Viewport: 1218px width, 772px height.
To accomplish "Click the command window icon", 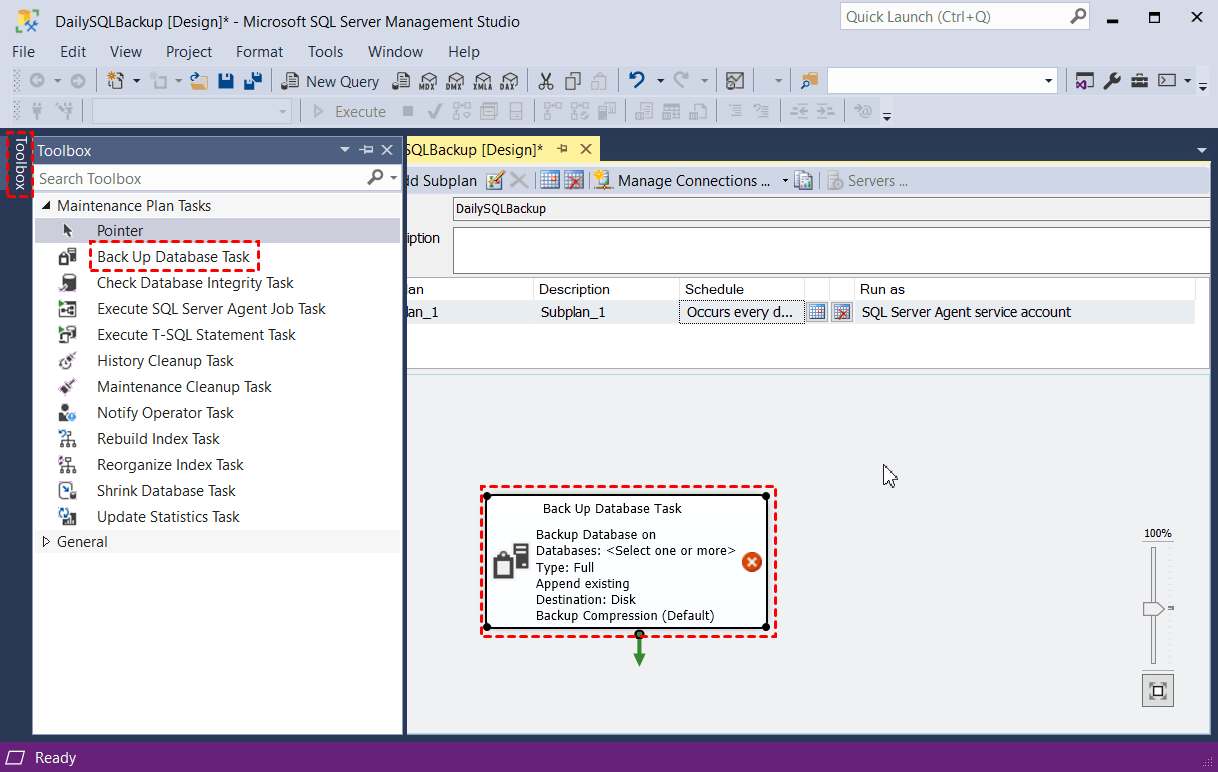I will pos(1166,81).
